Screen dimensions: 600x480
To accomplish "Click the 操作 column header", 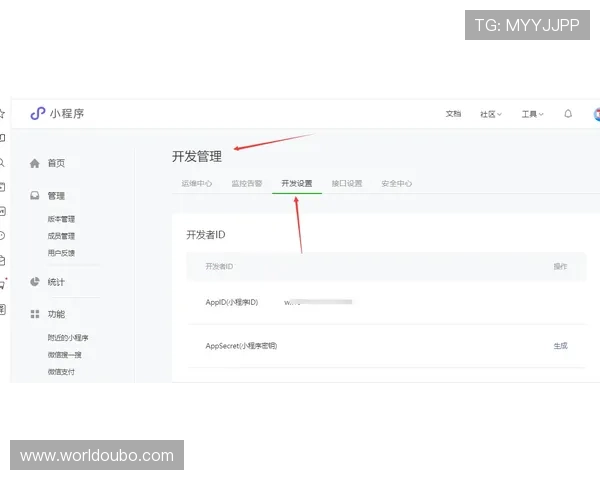I will point(561,266).
